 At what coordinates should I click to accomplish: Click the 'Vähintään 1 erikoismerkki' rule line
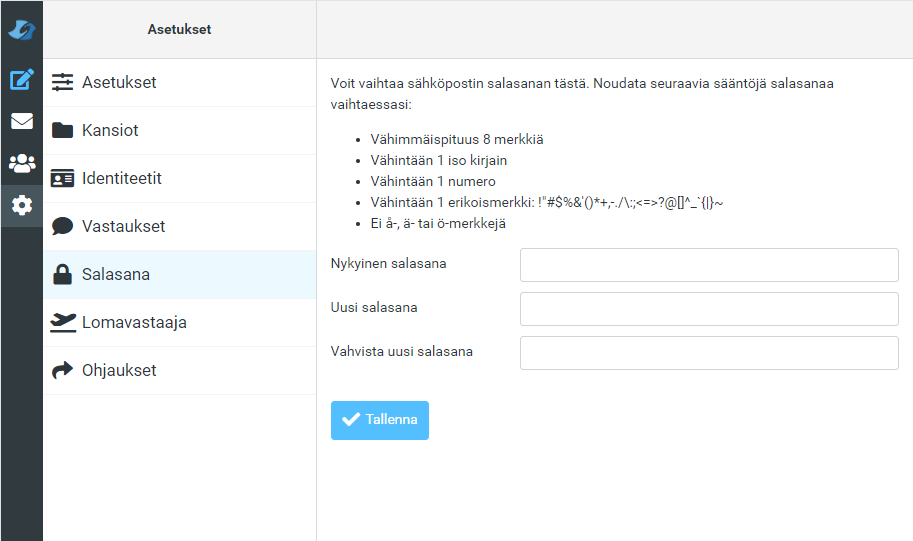pos(547,202)
